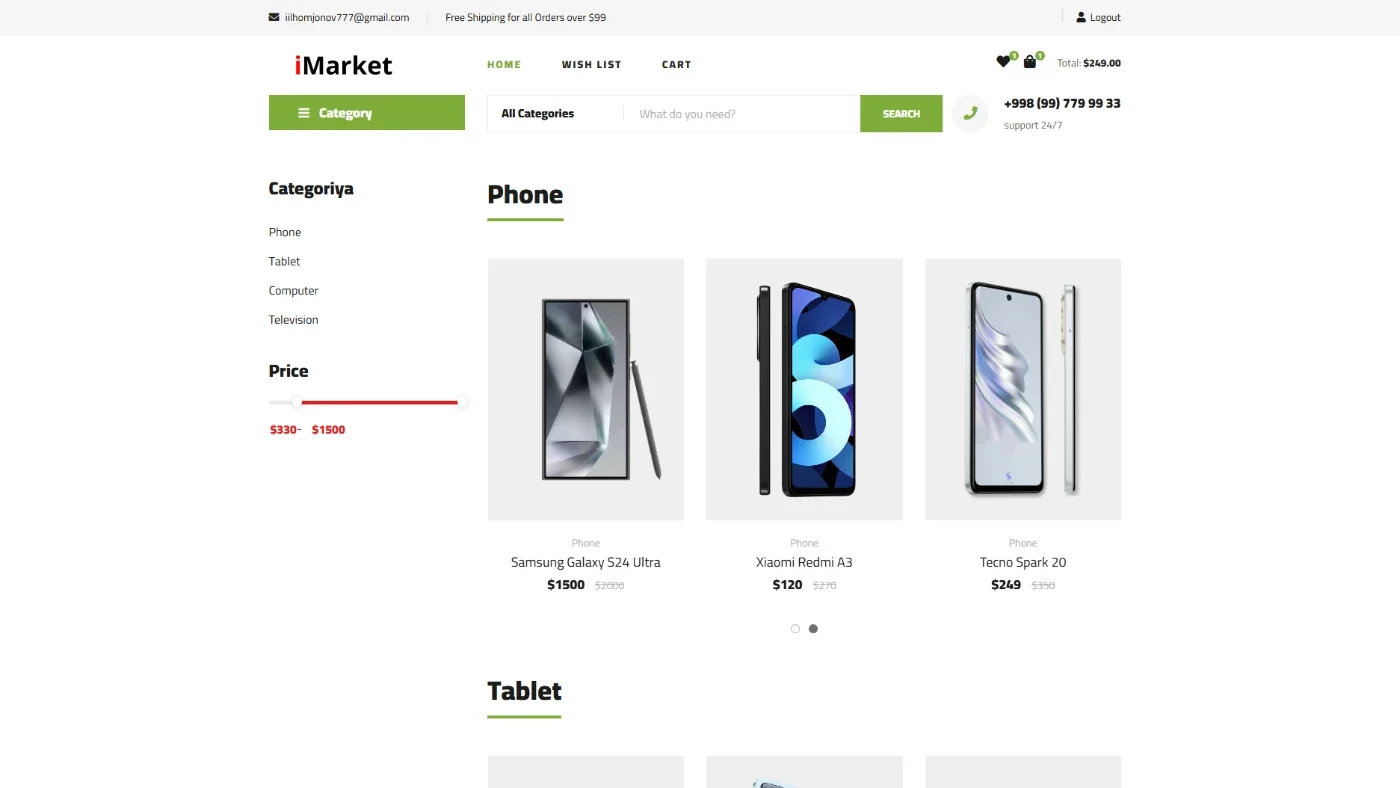Open the Wish List menu item
Image resolution: width=1400 pixels, height=788 pixels.
click(x=591, y=64)
